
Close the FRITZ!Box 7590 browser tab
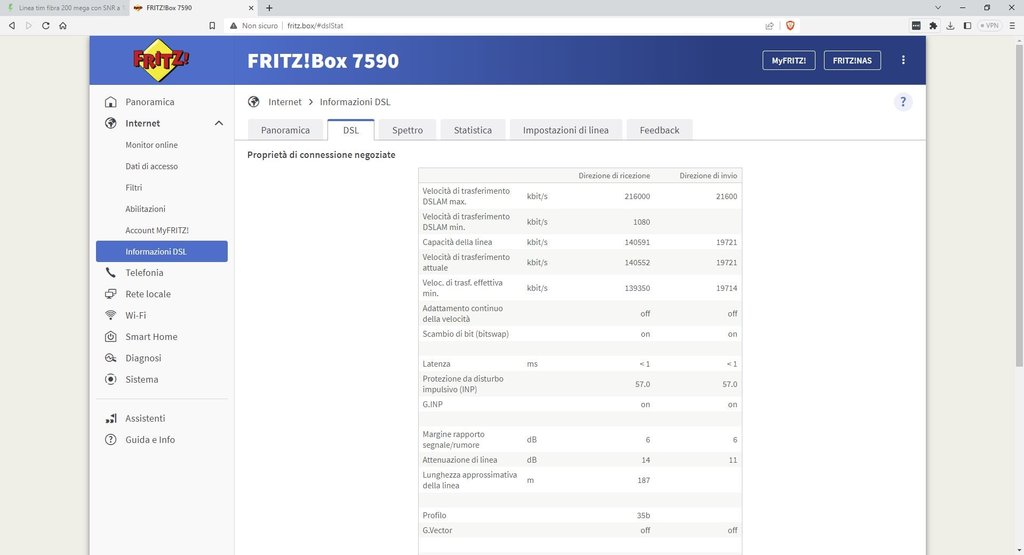(x=251, y=8)
